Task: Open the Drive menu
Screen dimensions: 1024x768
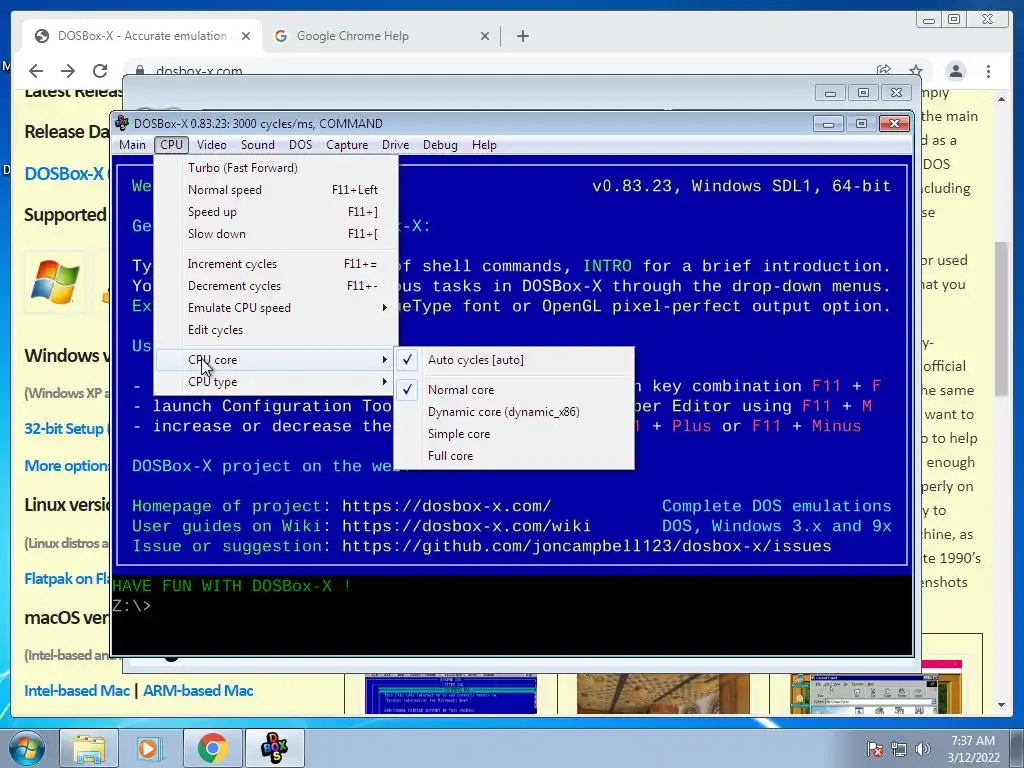Action: pyautogui.click(x=395, y=145)
